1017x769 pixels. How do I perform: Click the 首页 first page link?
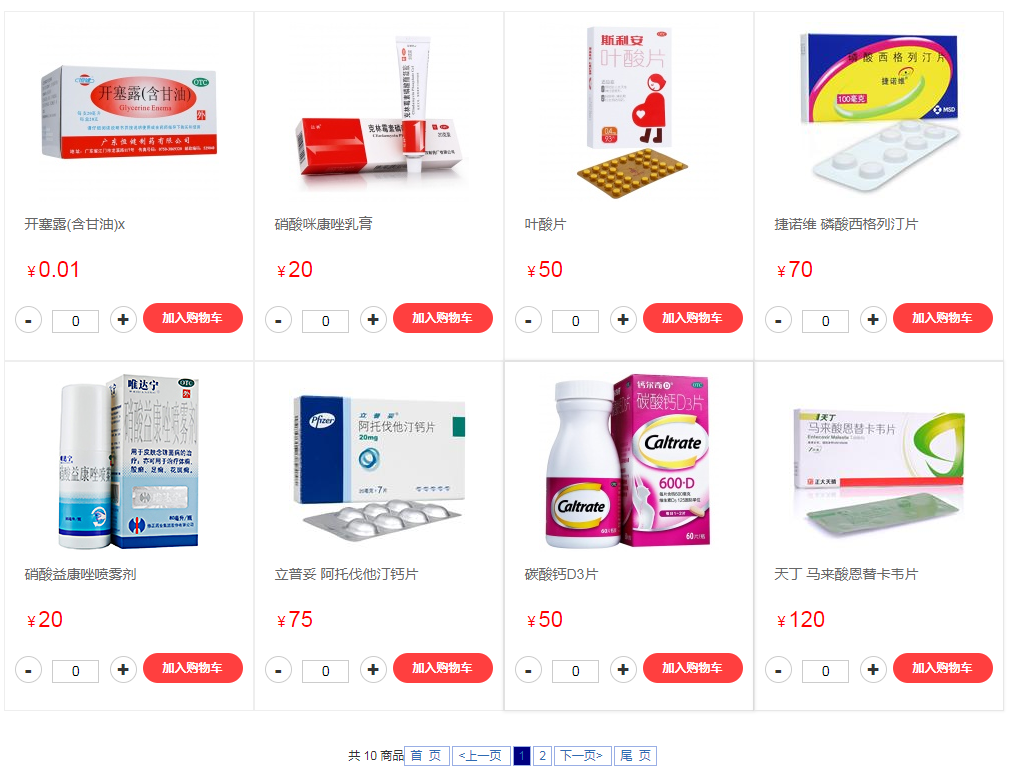point(426,756)
